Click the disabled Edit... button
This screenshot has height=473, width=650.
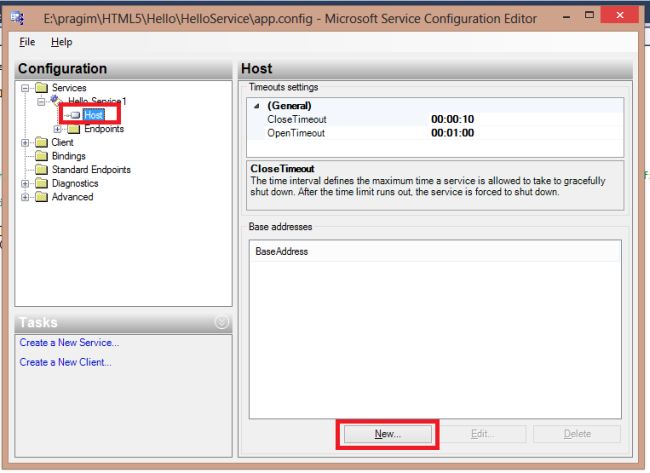point(483,434)
